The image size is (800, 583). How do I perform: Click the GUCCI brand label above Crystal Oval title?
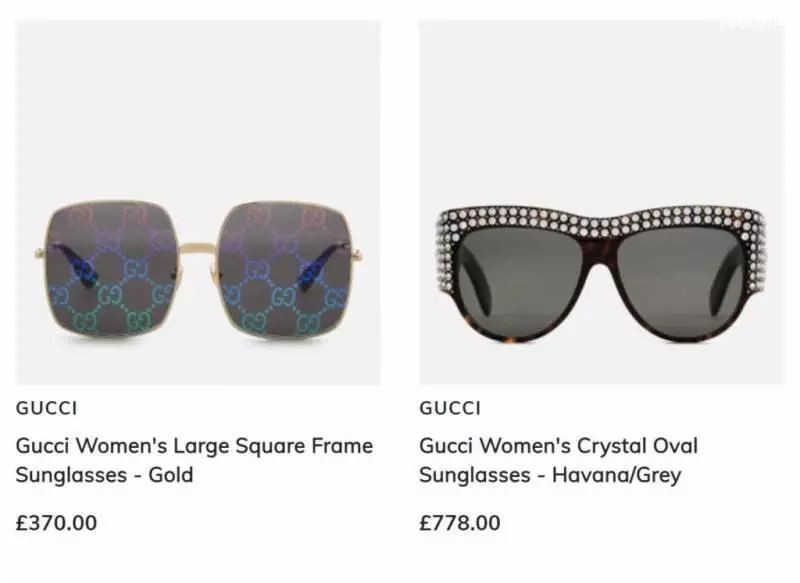click(450, 408)
